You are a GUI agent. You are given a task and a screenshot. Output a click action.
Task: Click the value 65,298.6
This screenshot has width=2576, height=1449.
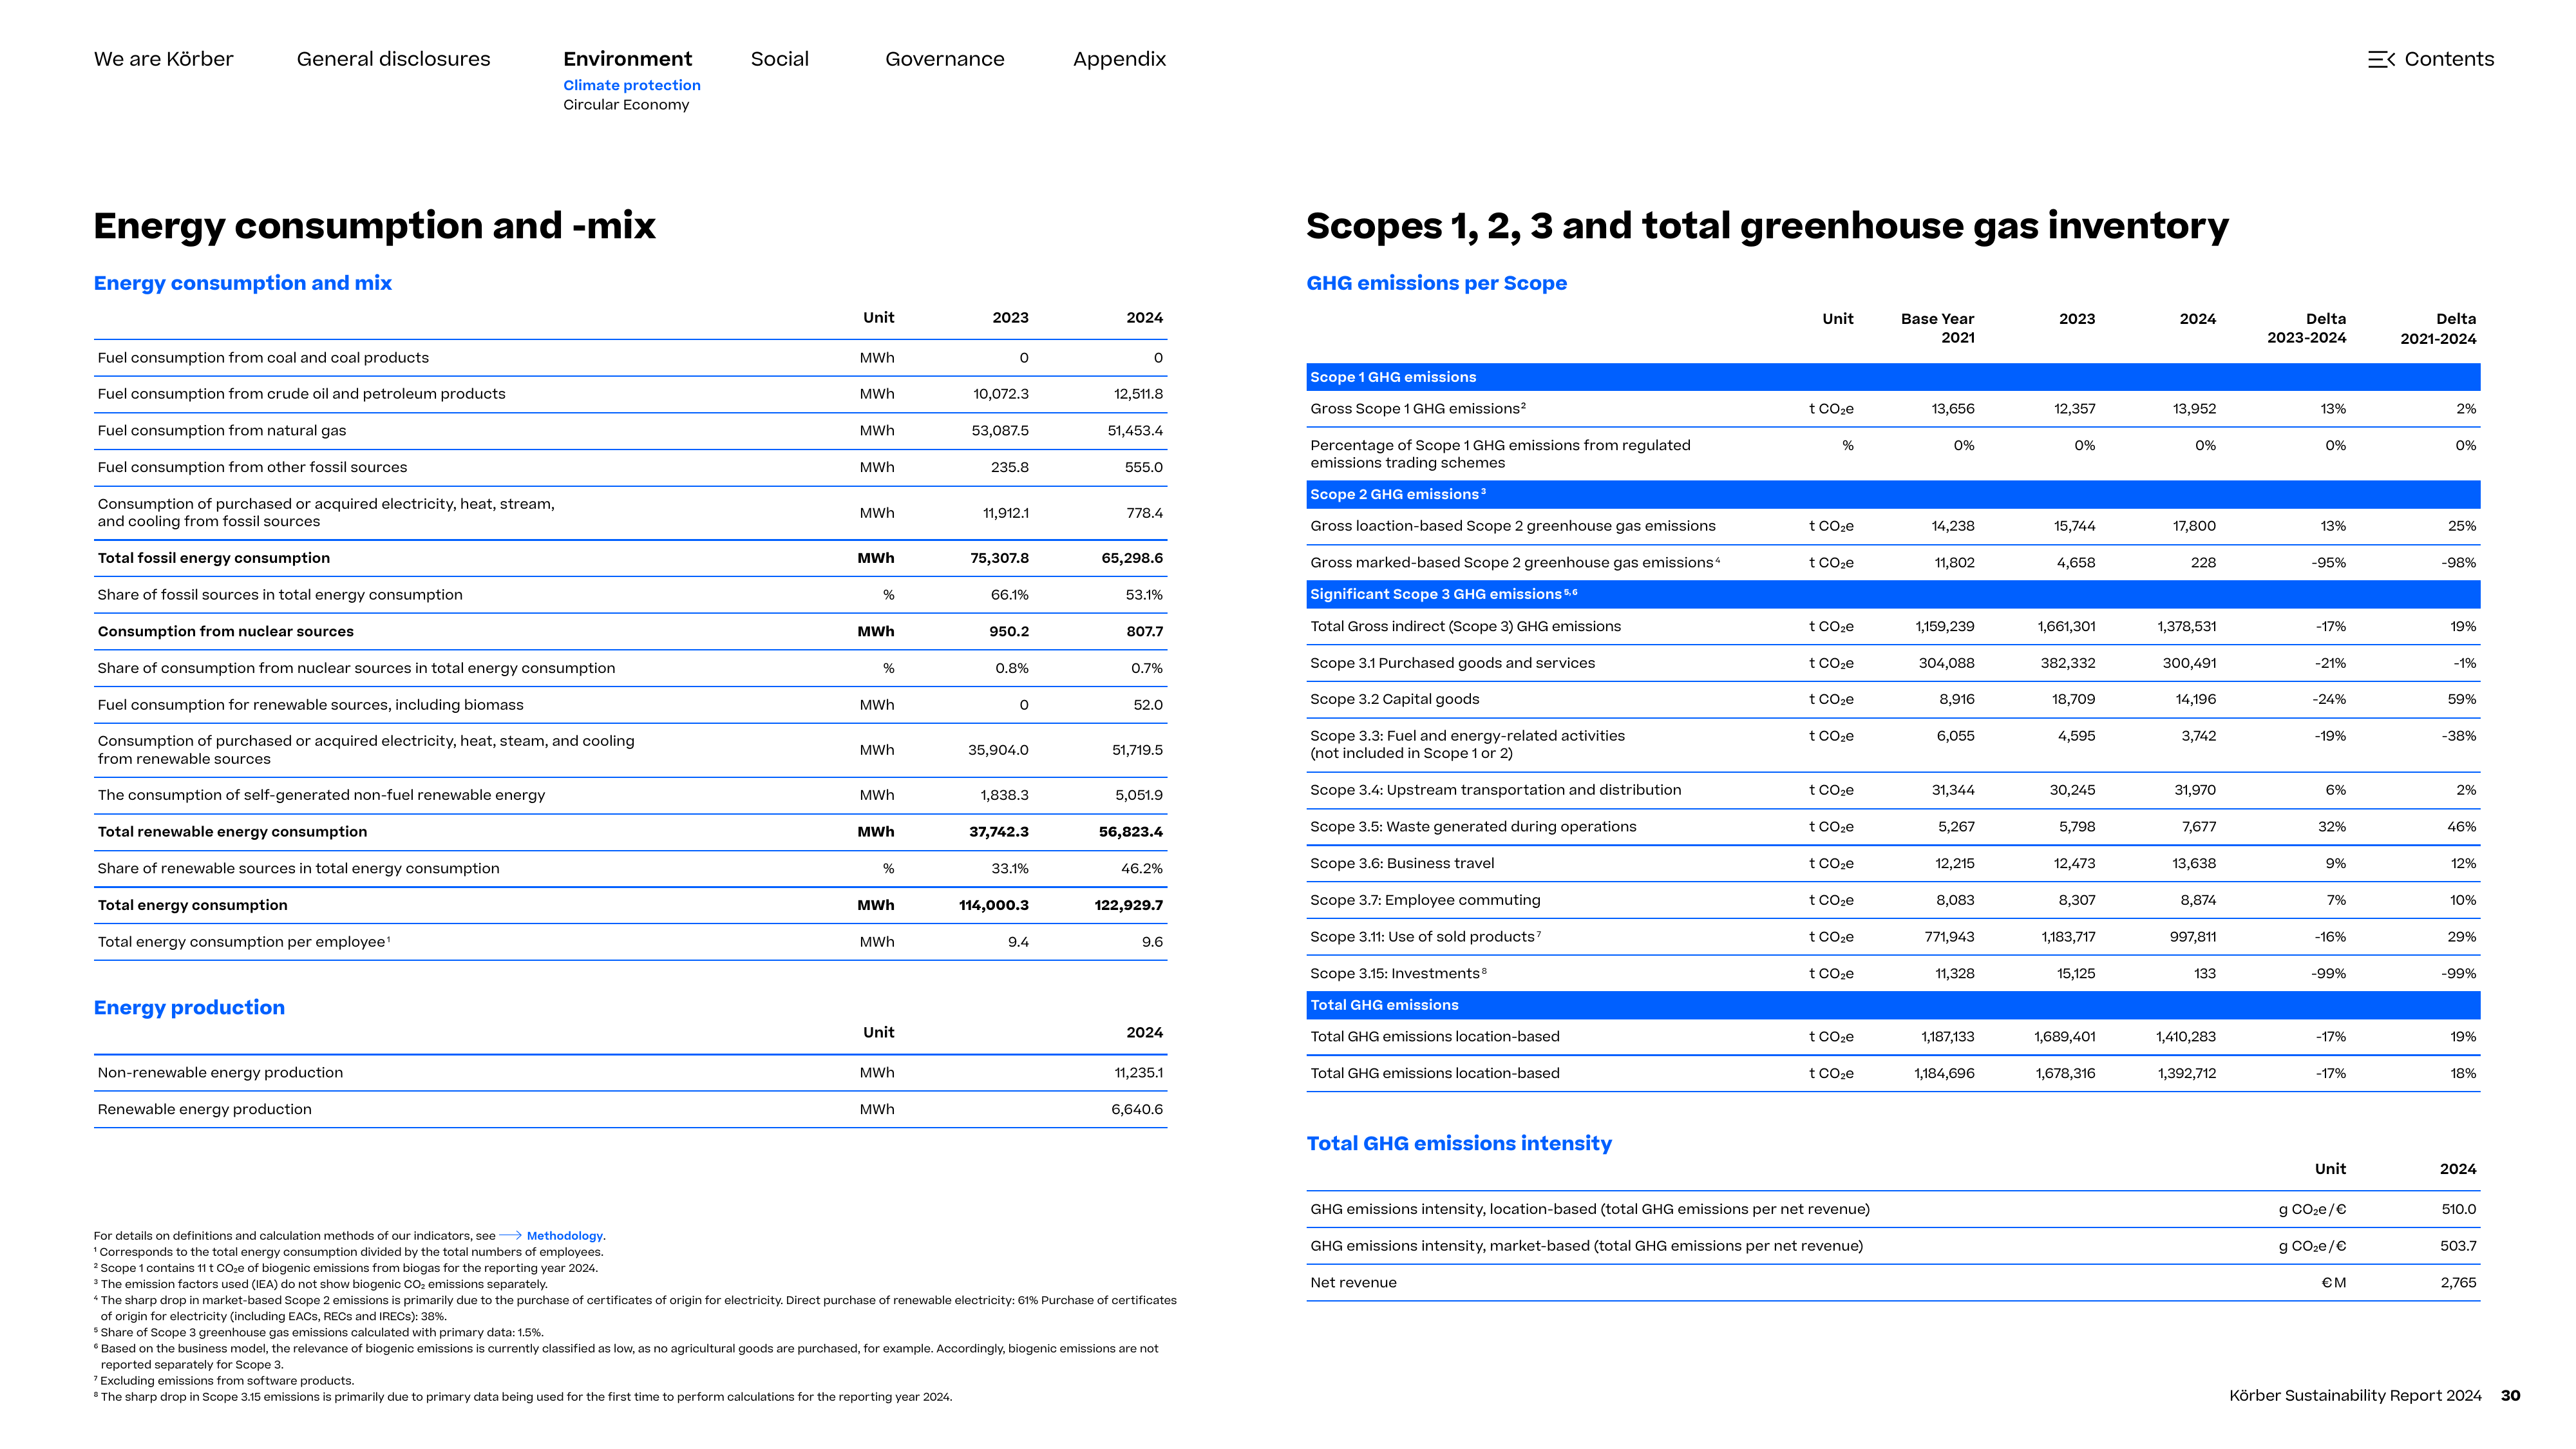coord(1131,558)
